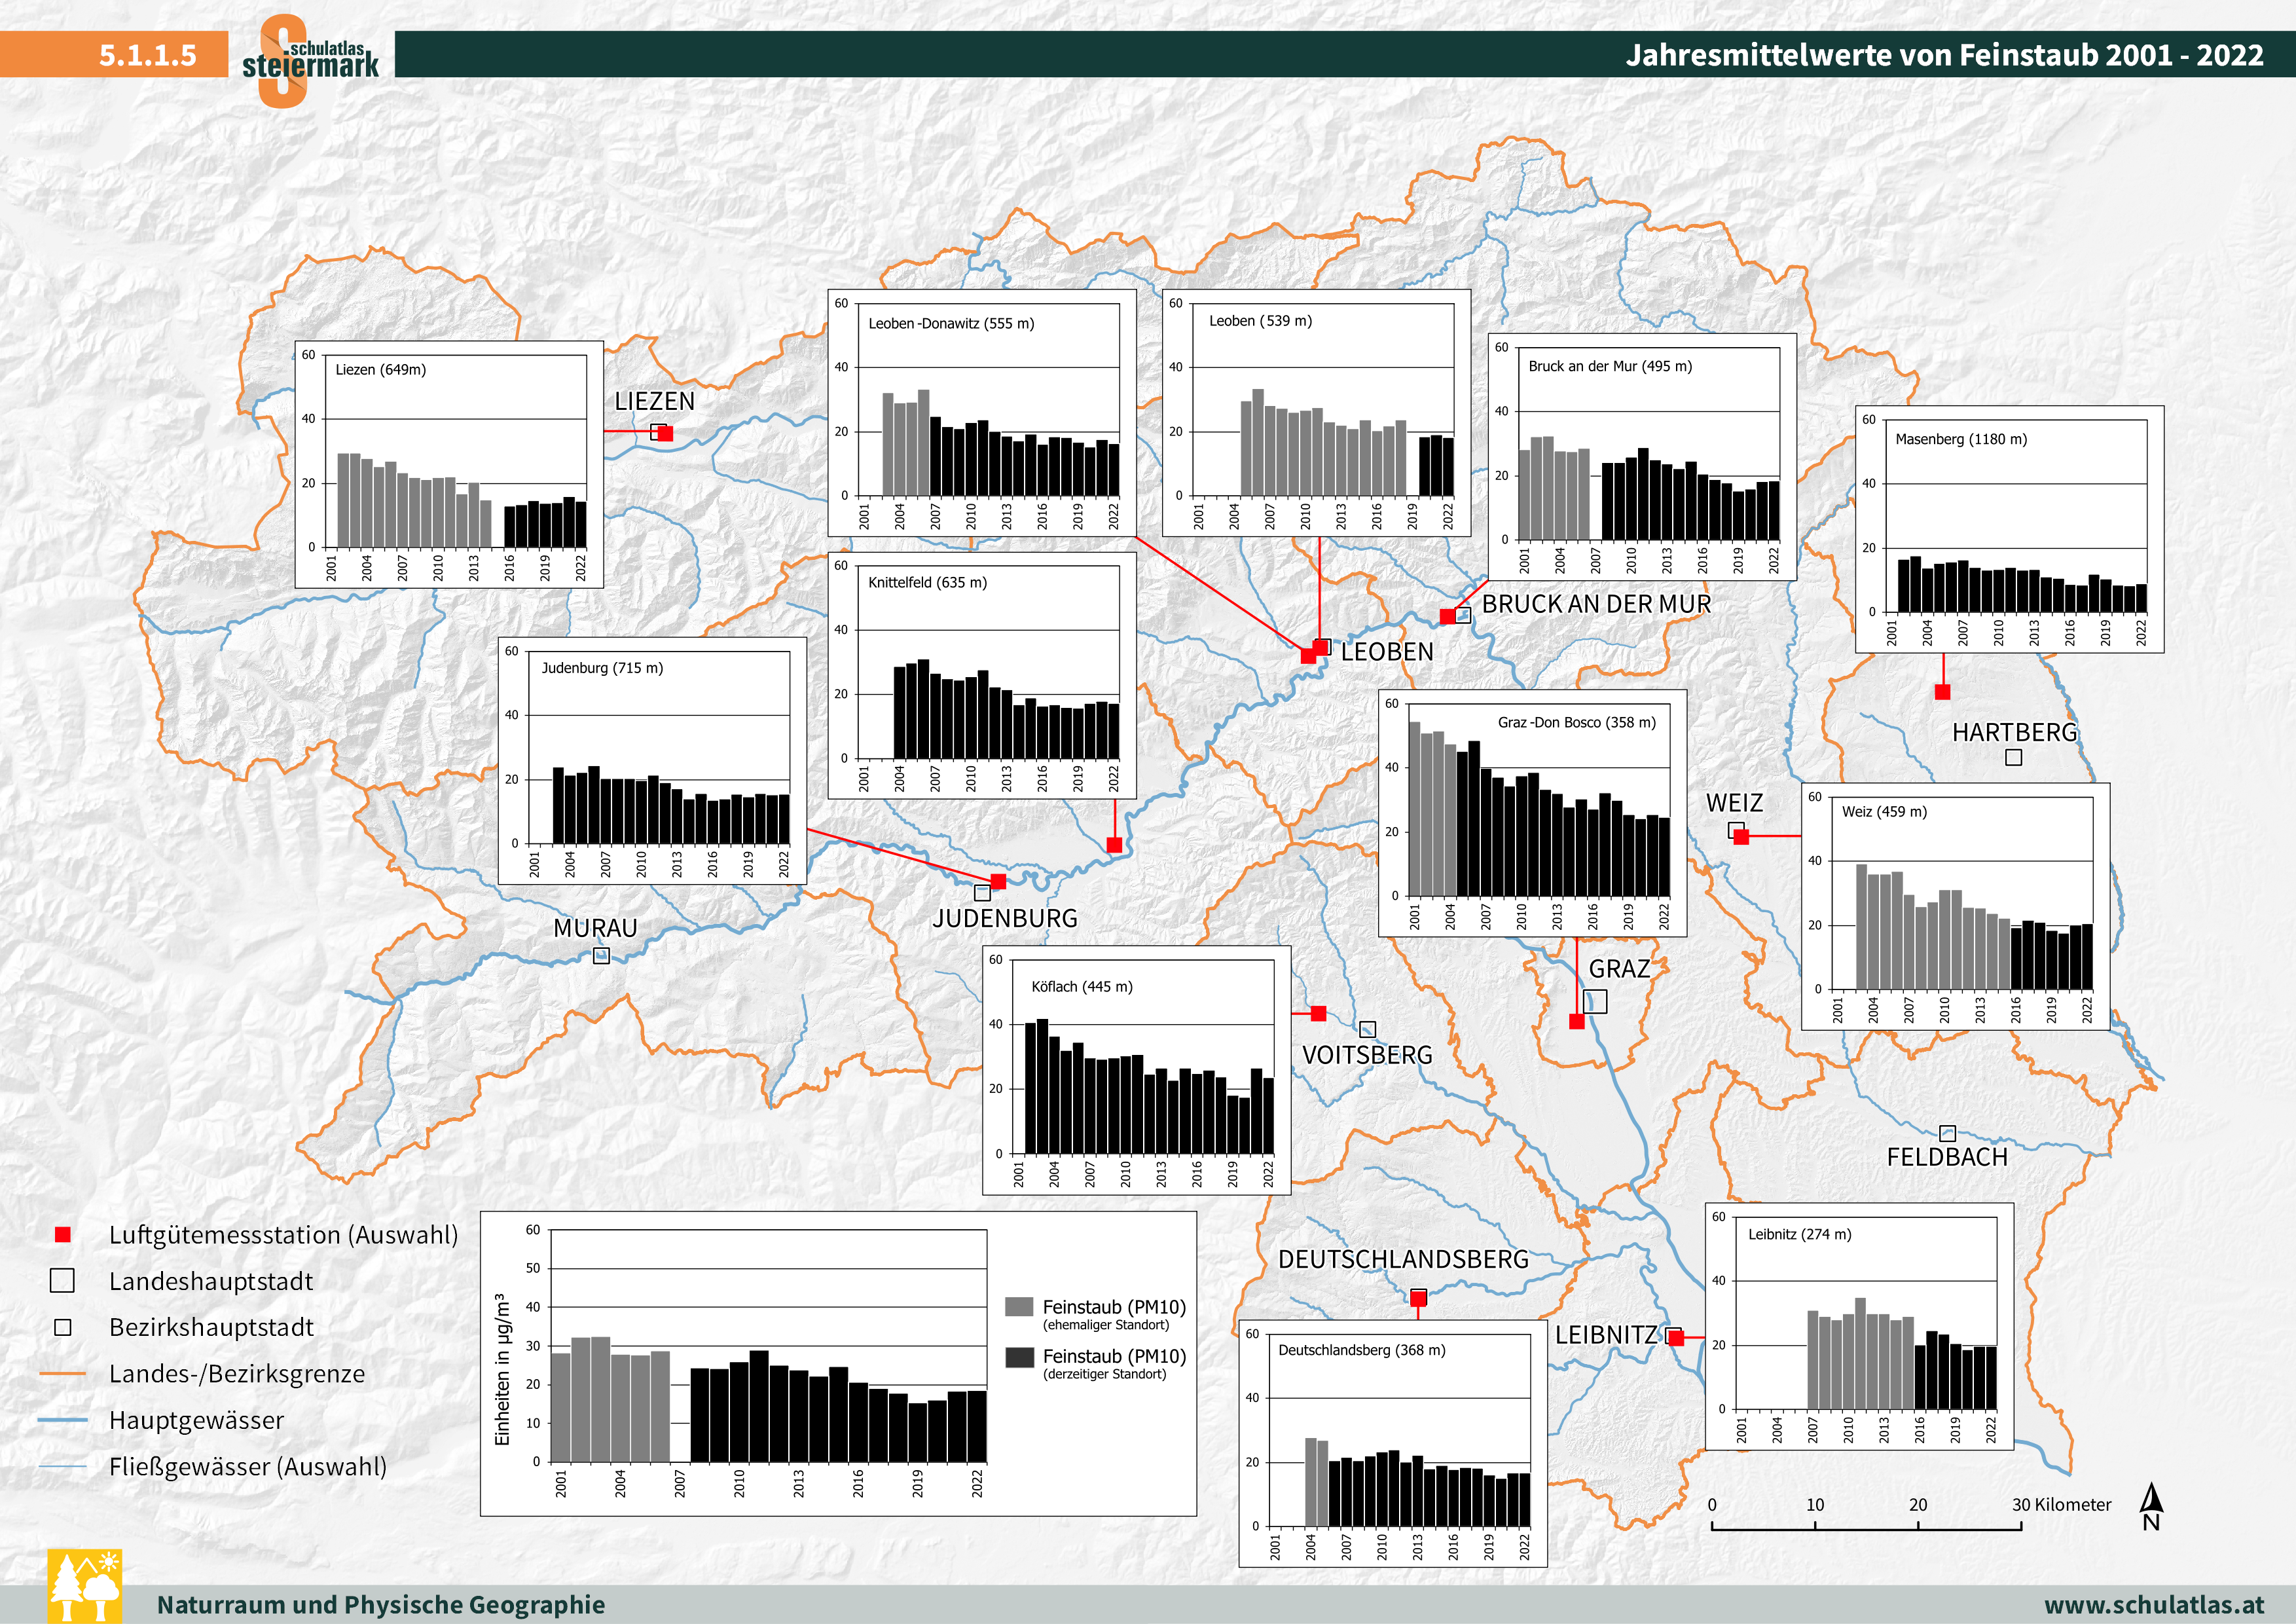Click the red station marker near Hartberg
The height and width of the screenshot is (1624, 2296).
pyautogui.click(x=1942, y=692)
